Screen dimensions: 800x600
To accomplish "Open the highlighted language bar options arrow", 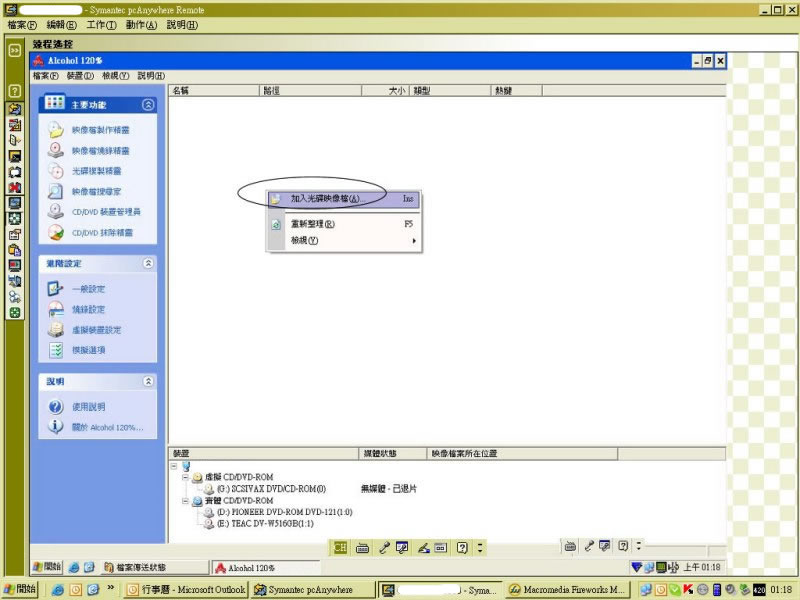I will [480, 548].
